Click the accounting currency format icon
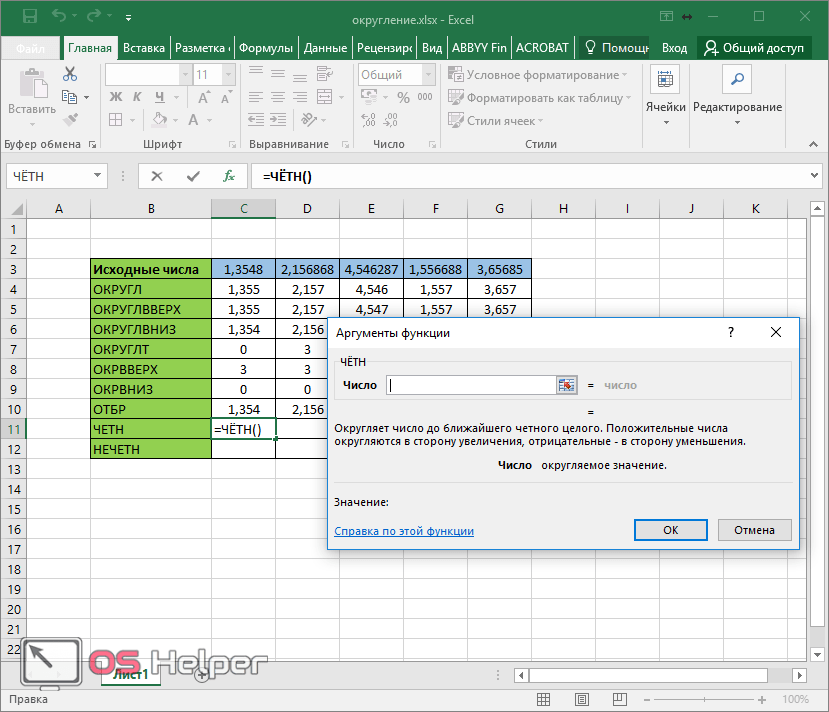 [x=369, y=97]
